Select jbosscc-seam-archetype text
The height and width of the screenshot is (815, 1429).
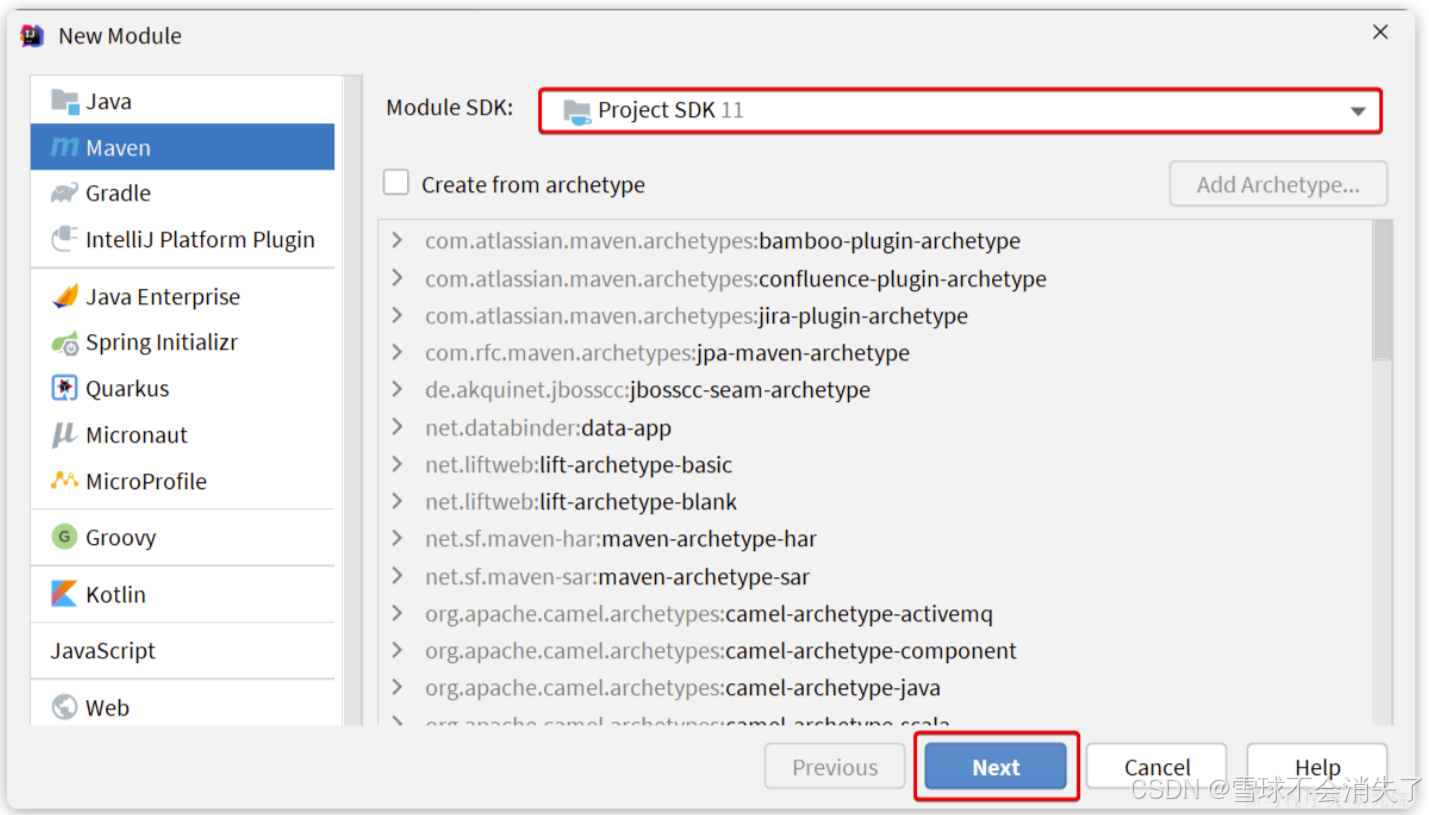tap(750, 390)
